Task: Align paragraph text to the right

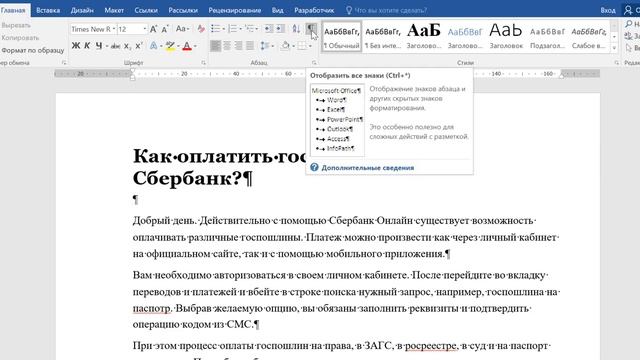Action: pyautogui.click(x=238, y=46)
